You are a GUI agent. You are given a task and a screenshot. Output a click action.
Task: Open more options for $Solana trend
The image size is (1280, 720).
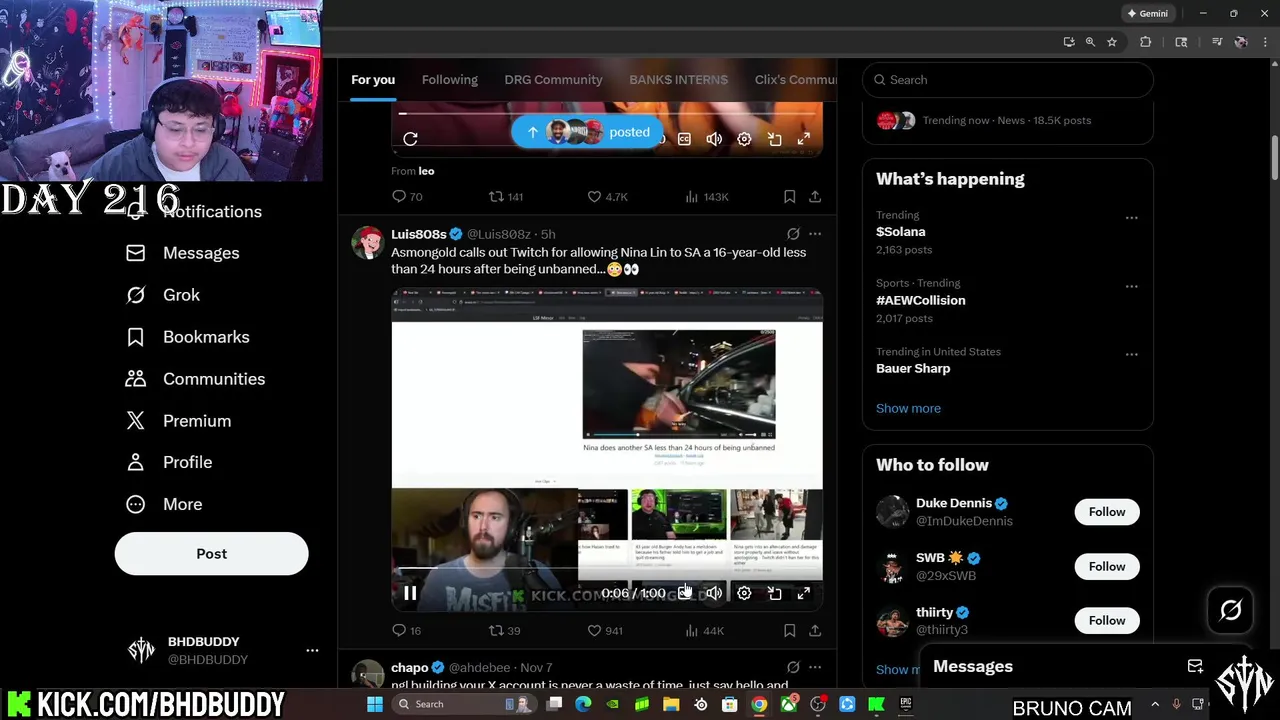point(1131,218)
